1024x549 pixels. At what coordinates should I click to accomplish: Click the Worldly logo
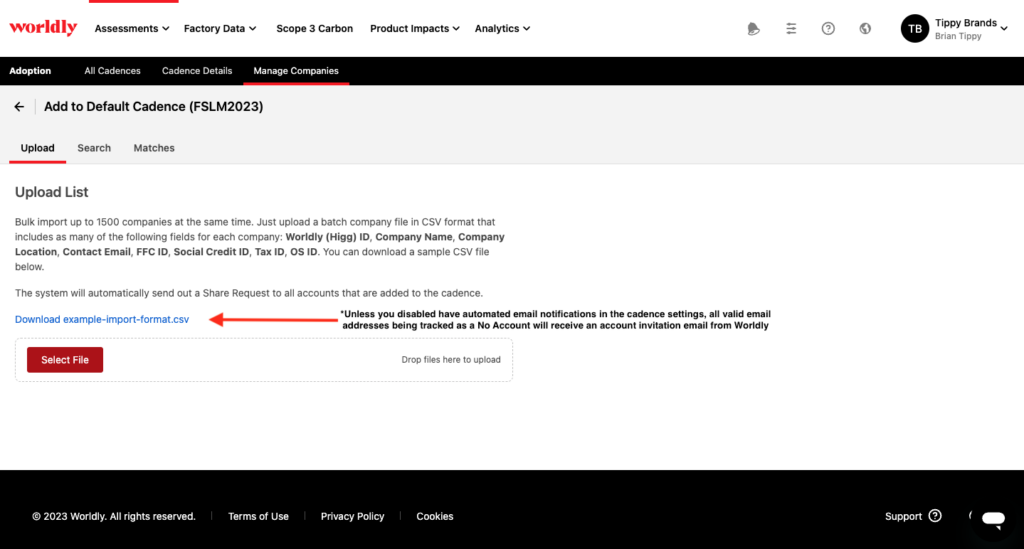[x=43, y=27]
